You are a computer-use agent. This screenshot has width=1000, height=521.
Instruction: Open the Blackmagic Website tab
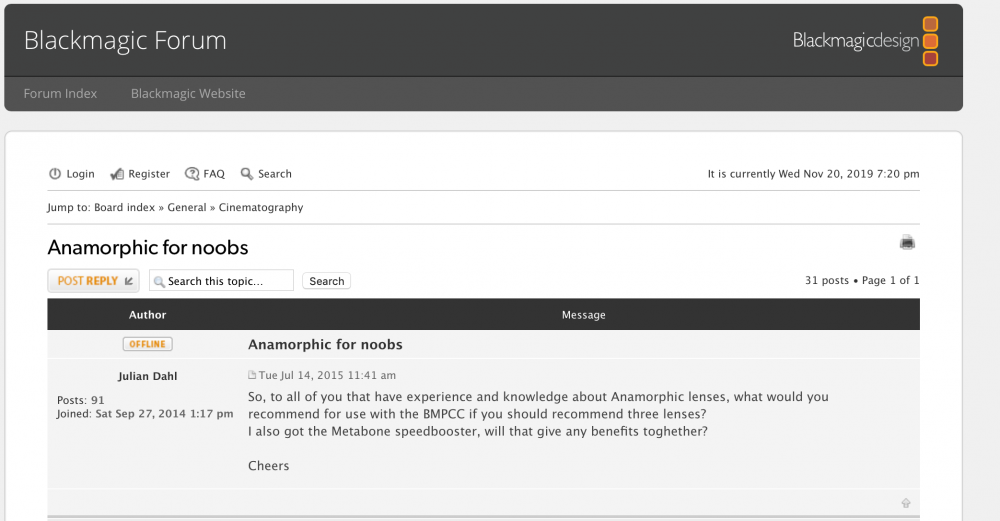point(188,93)
